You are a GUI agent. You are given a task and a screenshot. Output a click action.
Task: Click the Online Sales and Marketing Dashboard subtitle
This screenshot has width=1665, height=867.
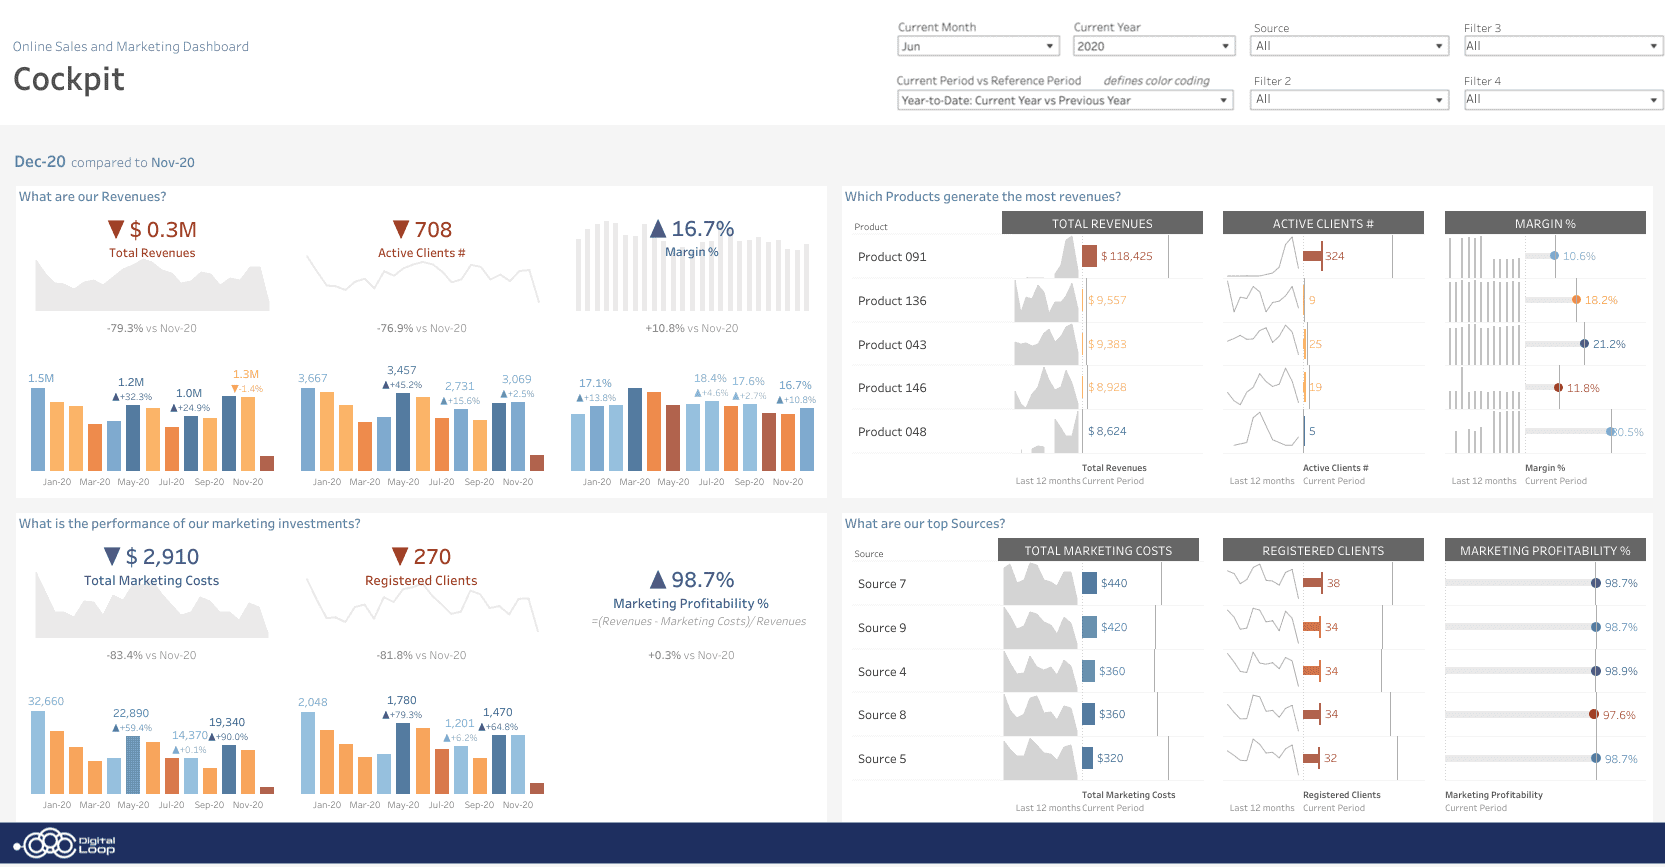pos(131,46)
